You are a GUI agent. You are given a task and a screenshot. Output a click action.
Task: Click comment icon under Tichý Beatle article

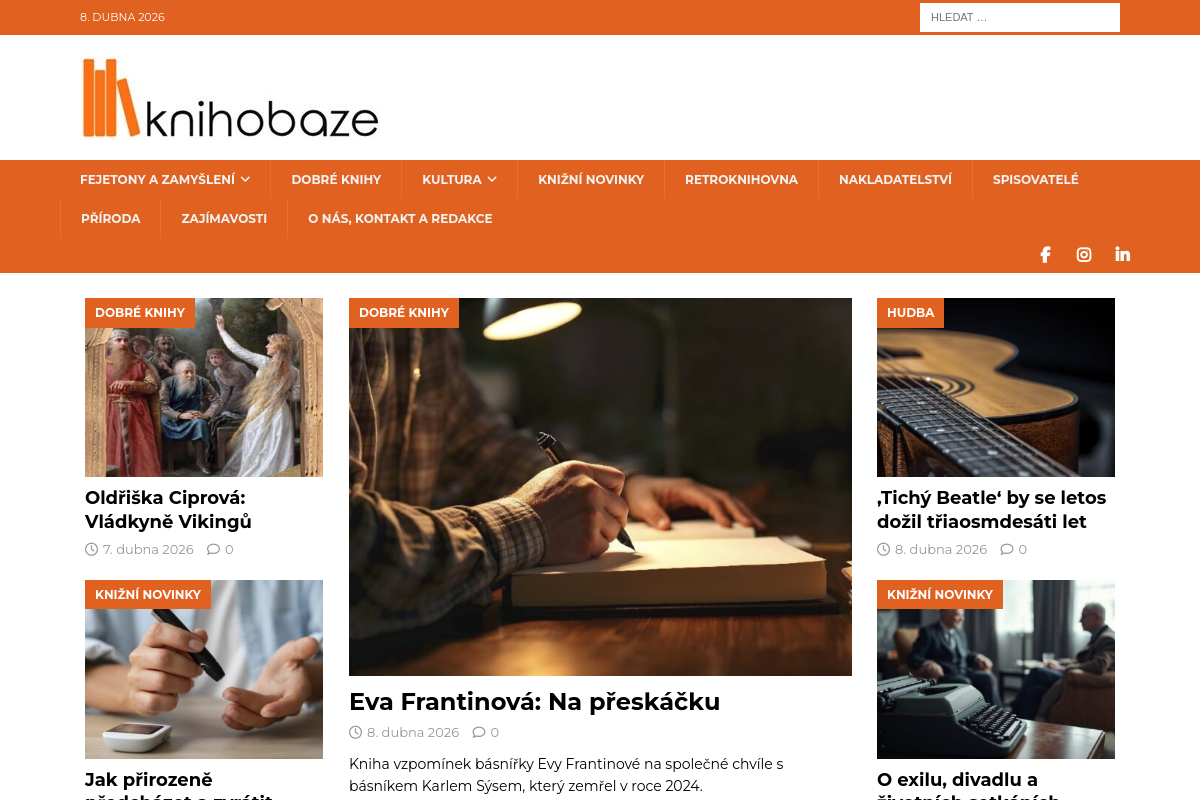(x=1007, y=549)
